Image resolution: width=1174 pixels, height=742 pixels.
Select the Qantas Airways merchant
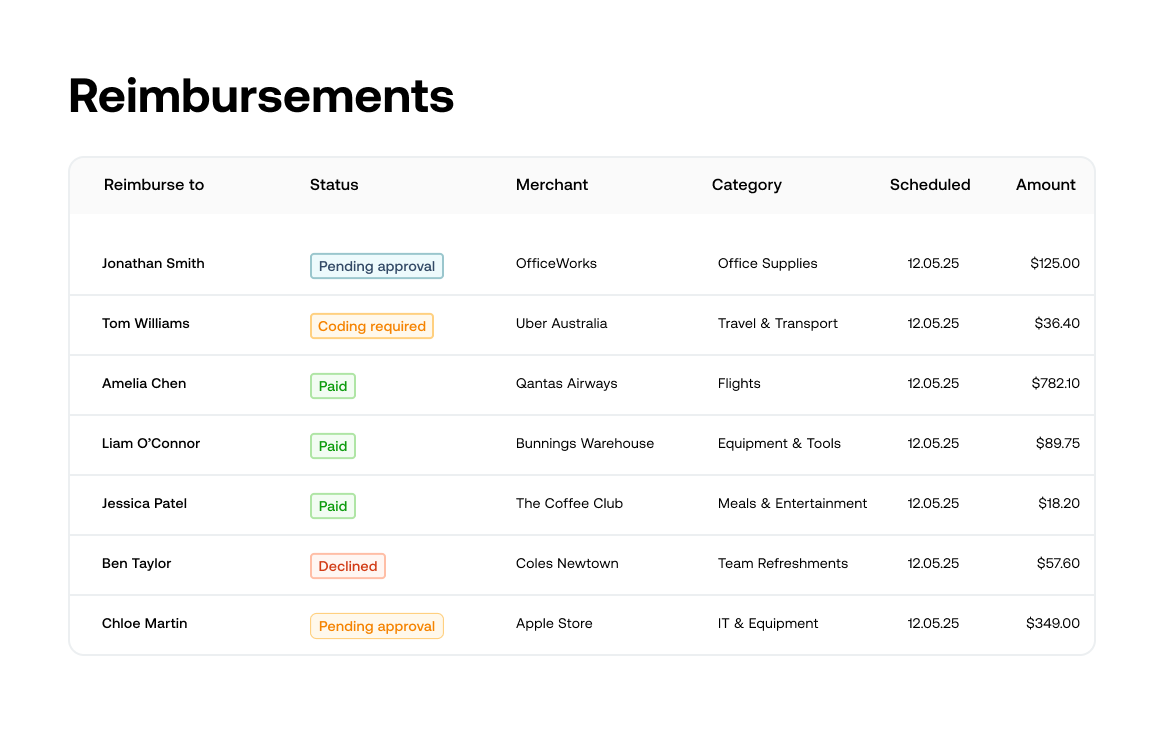(x=567, y=384)
